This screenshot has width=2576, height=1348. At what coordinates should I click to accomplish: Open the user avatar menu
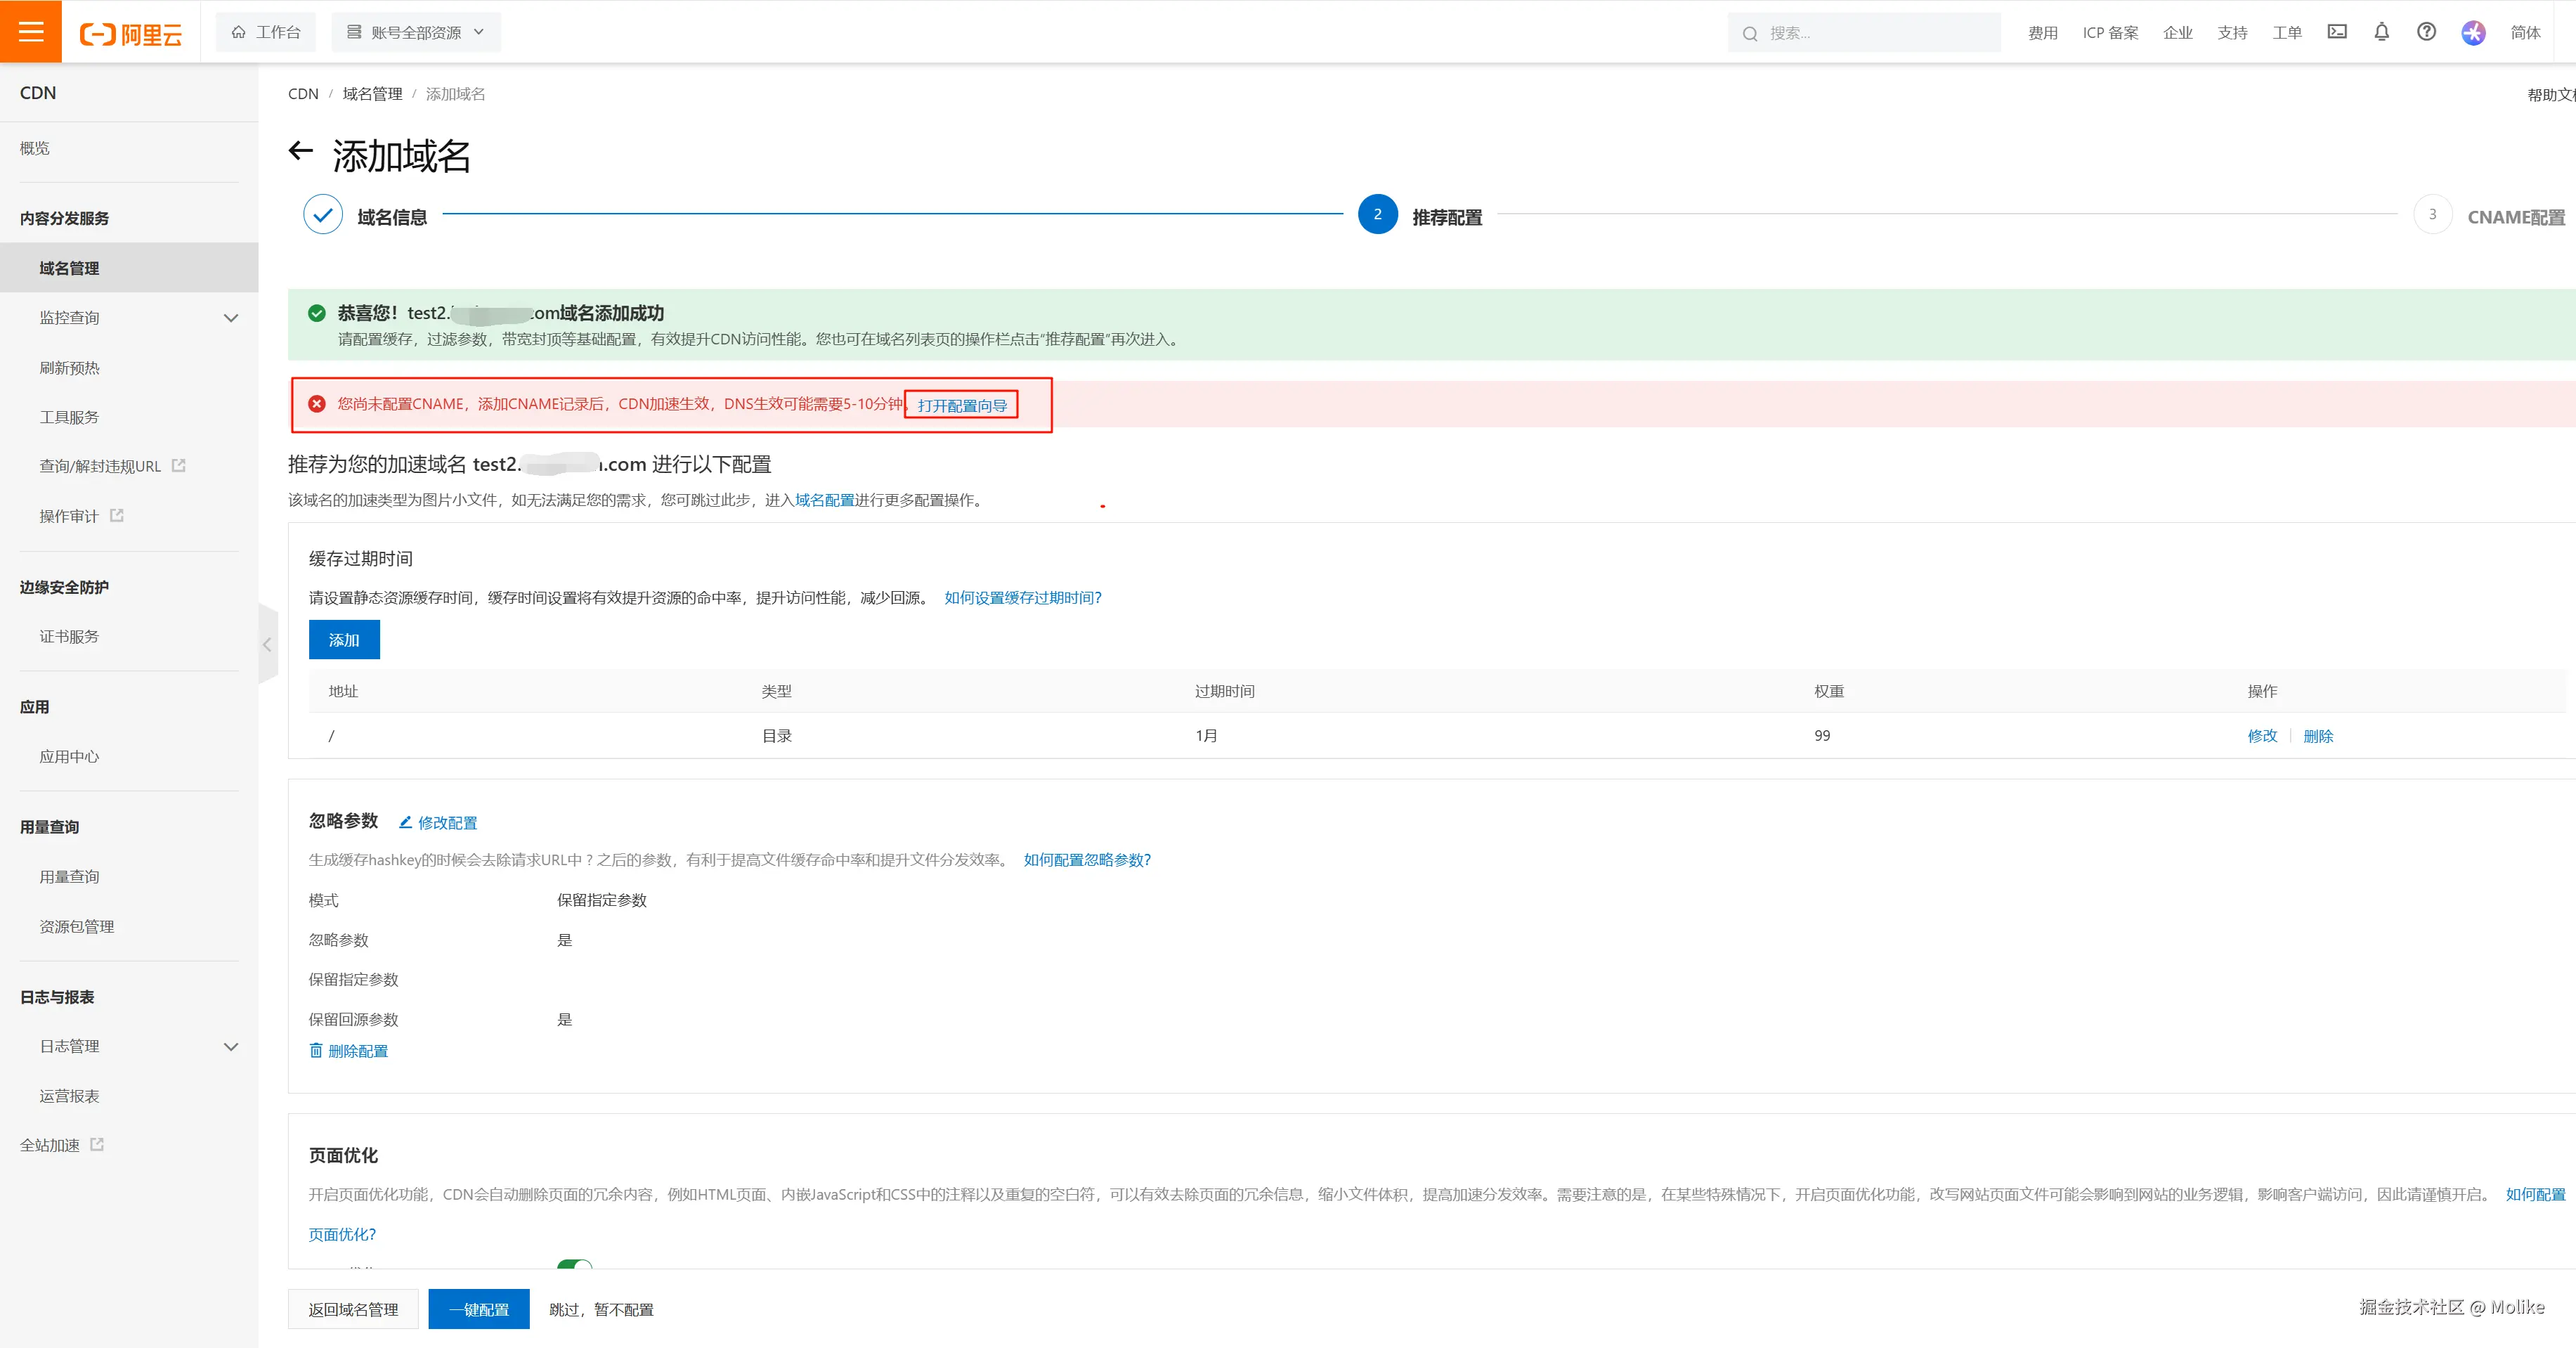tap(2473, 32)
